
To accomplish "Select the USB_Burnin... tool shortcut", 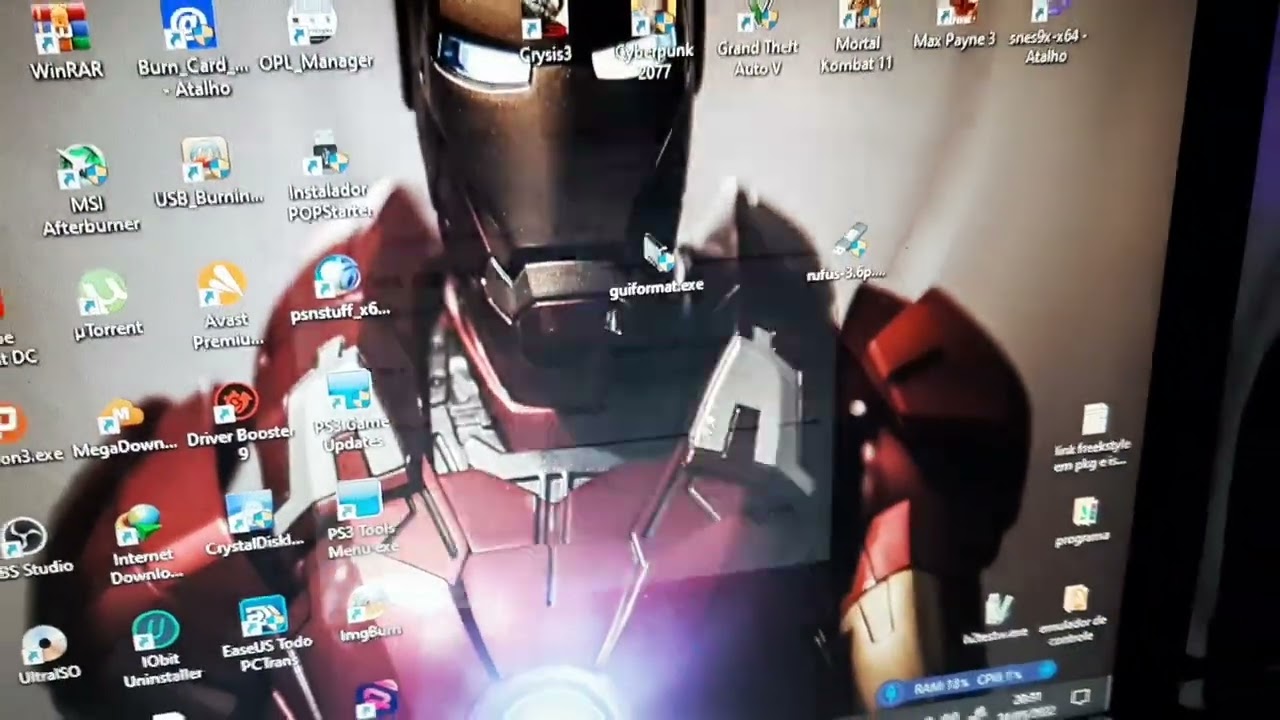I will [x=208, y=172].
